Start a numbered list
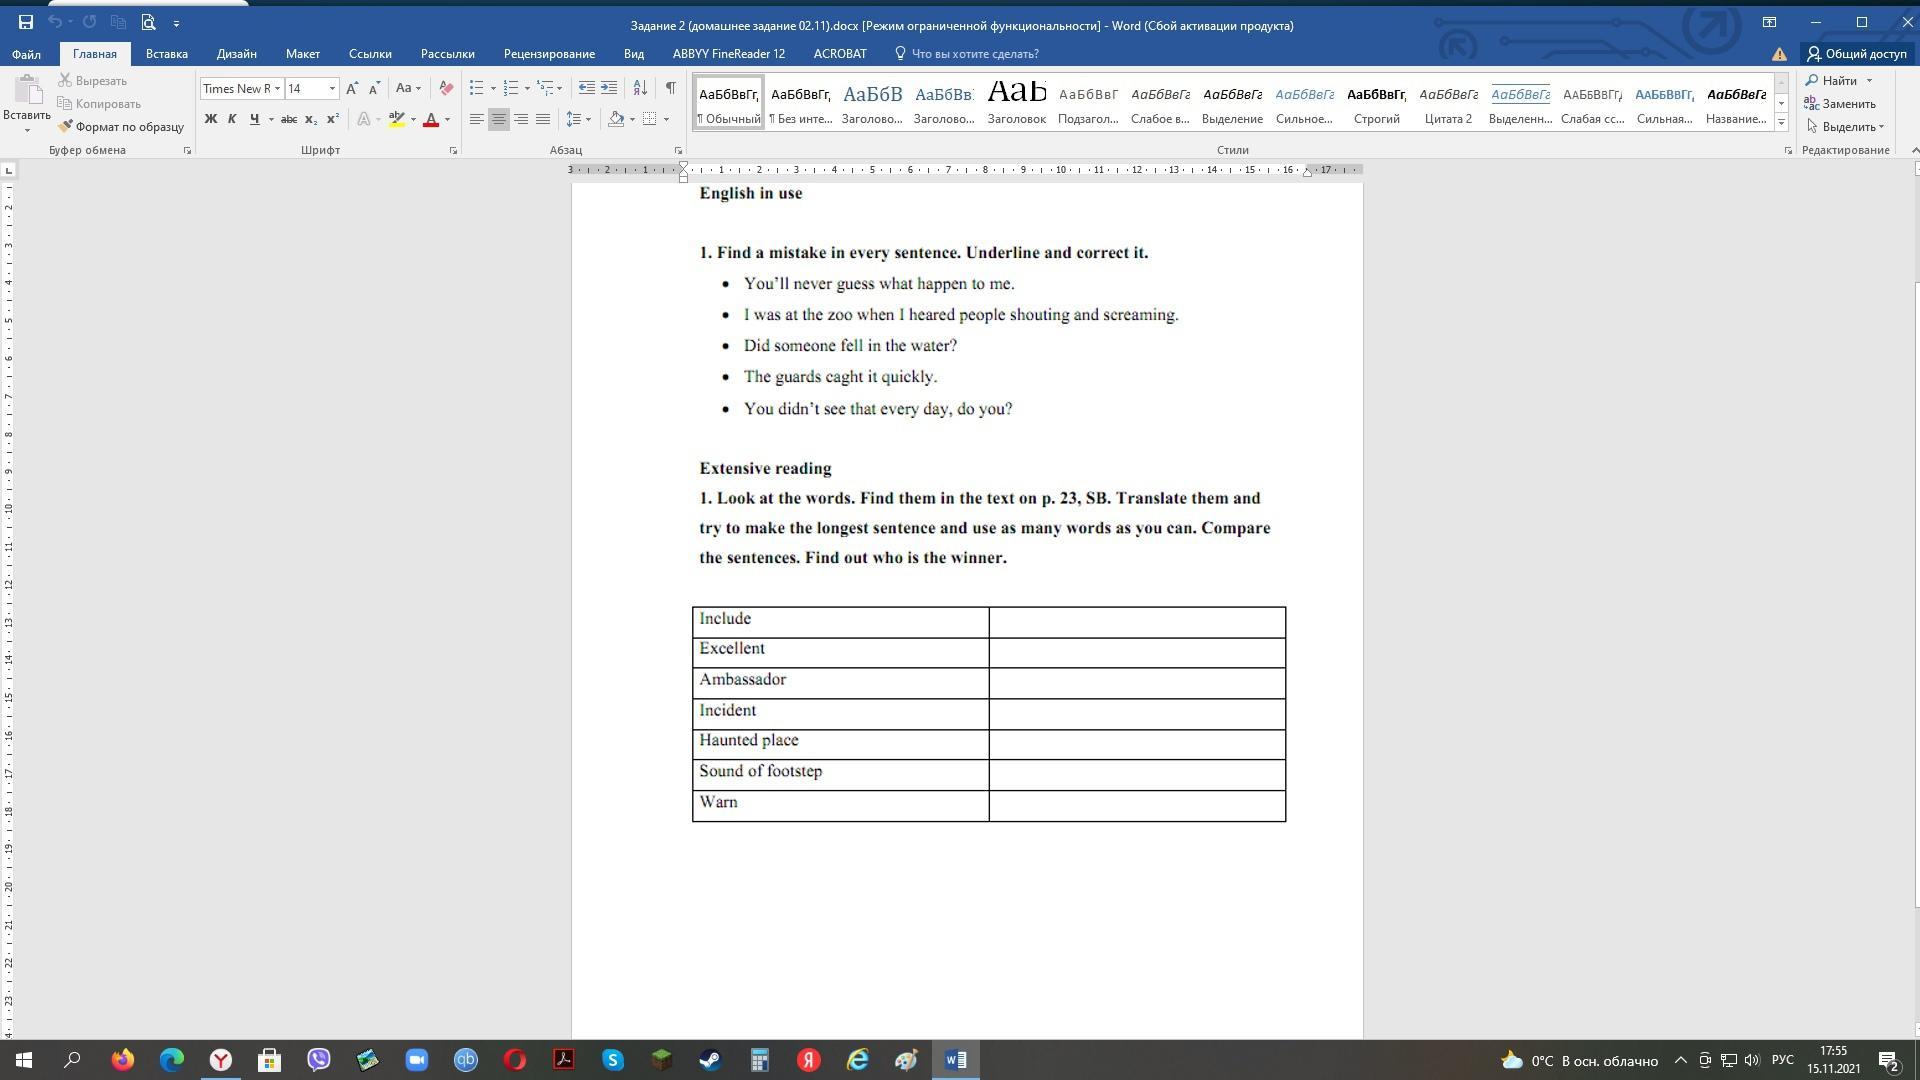The image size is (1920, 1080). (x=511, y=88)
